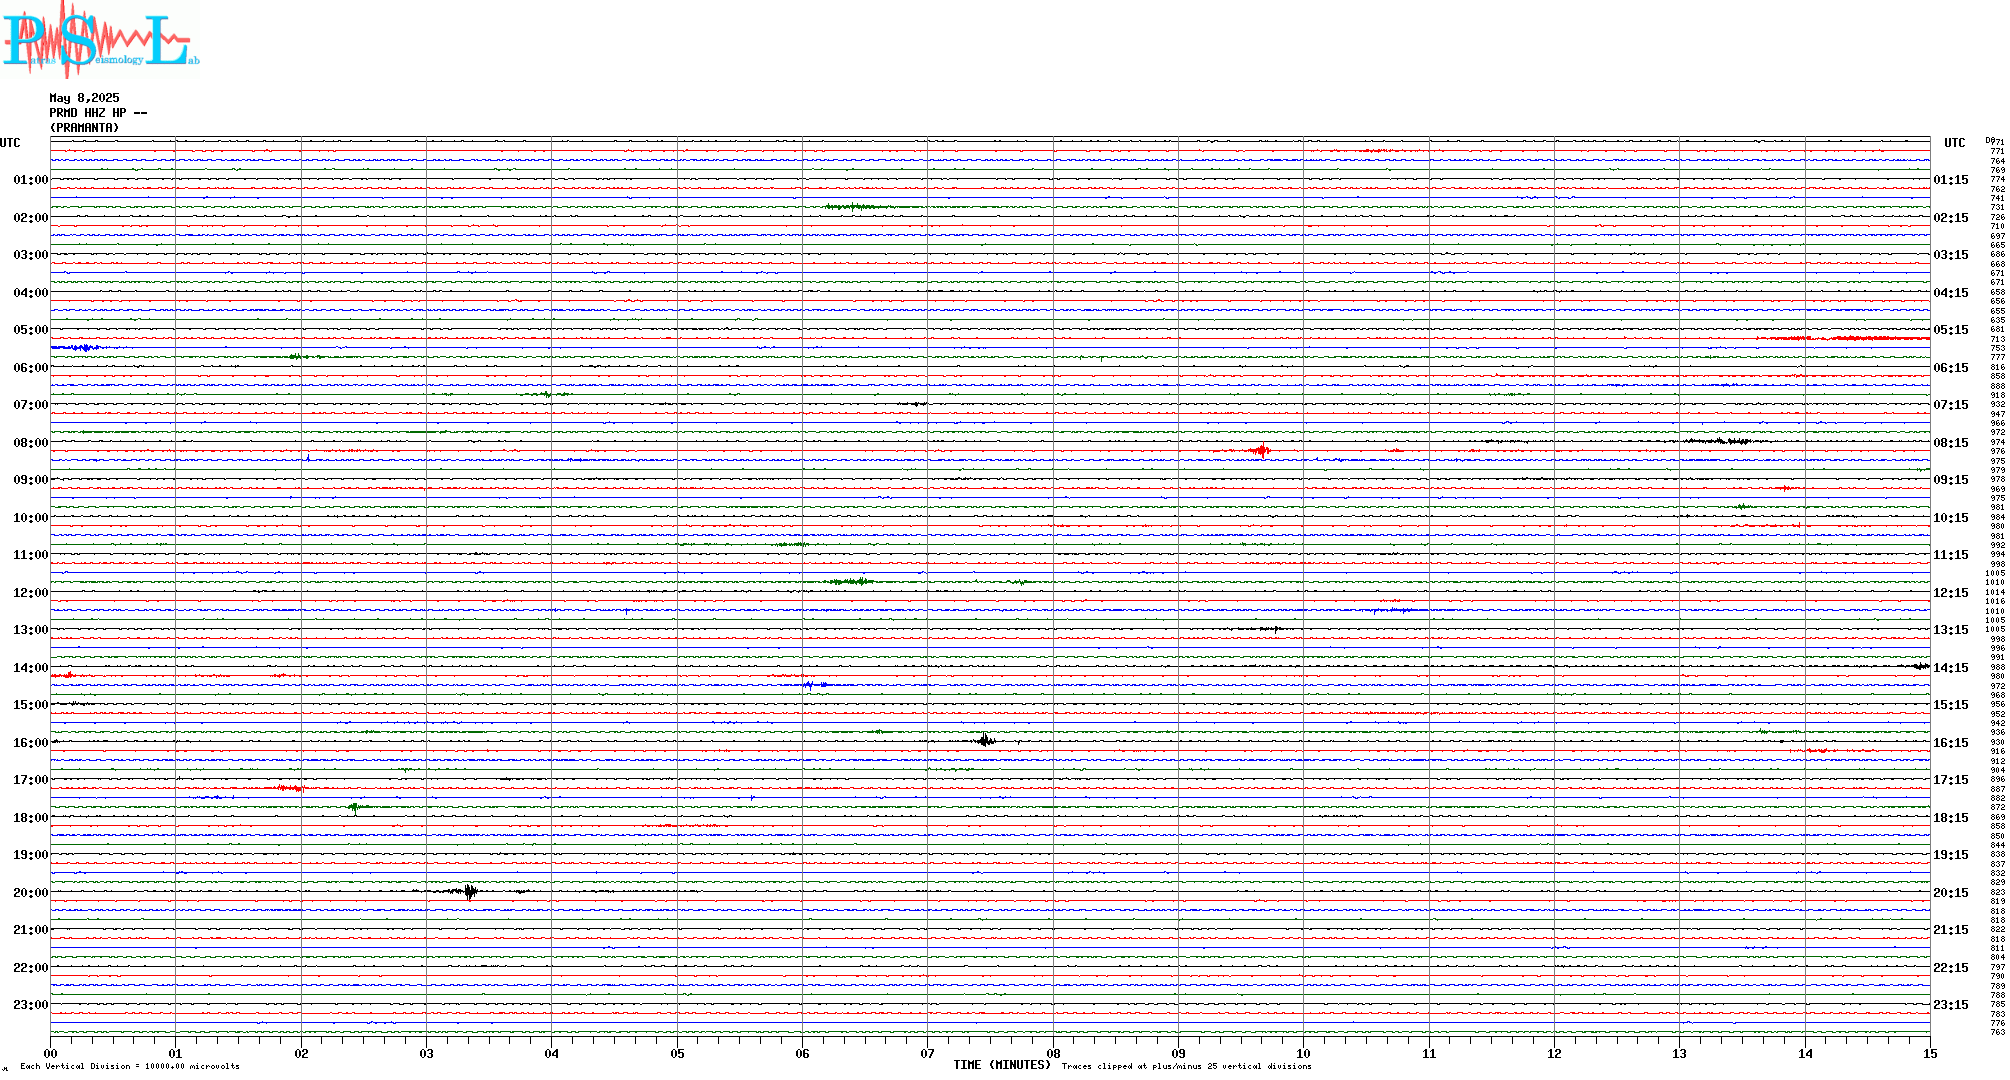Screen dimensions: 2010x1080
Task: Click the '12:15' end-time label
Action: [1951, 593]
